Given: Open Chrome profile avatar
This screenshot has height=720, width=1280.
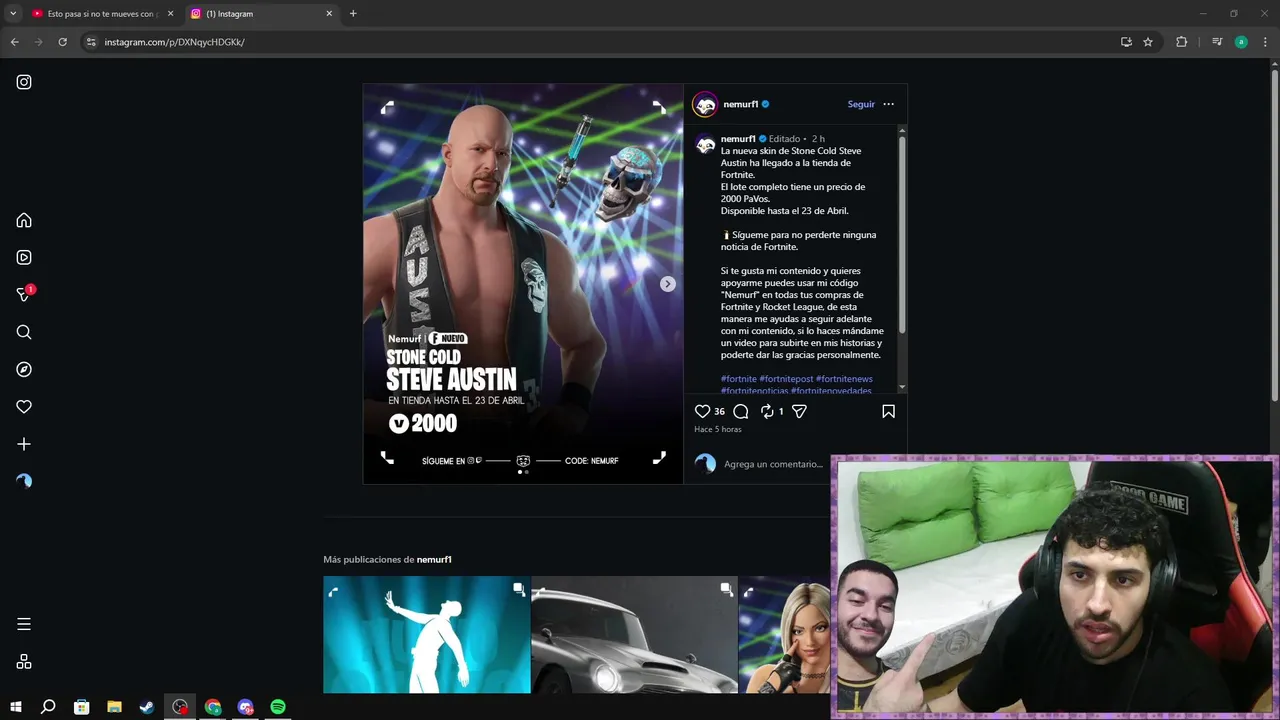Looking at the screenshot, I should click(1241, 42).
